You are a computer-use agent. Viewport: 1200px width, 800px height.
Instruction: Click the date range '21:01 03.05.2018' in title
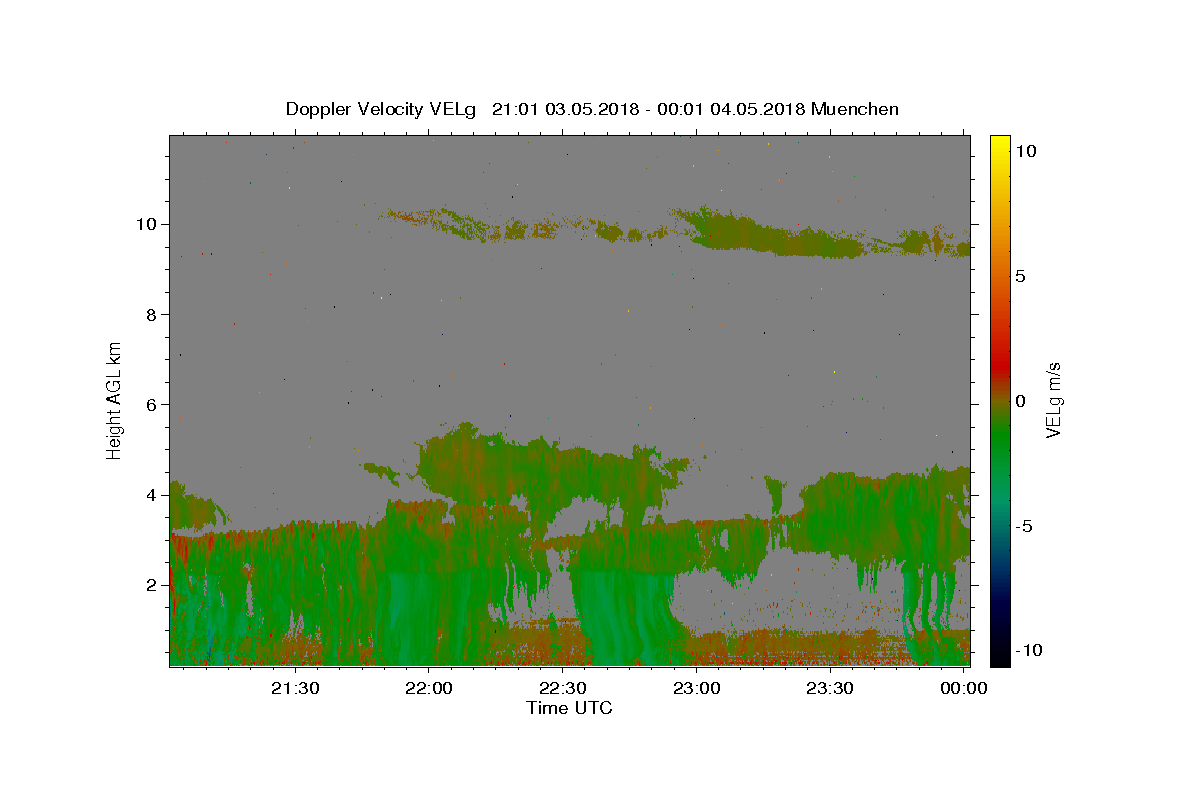(564, 109)
